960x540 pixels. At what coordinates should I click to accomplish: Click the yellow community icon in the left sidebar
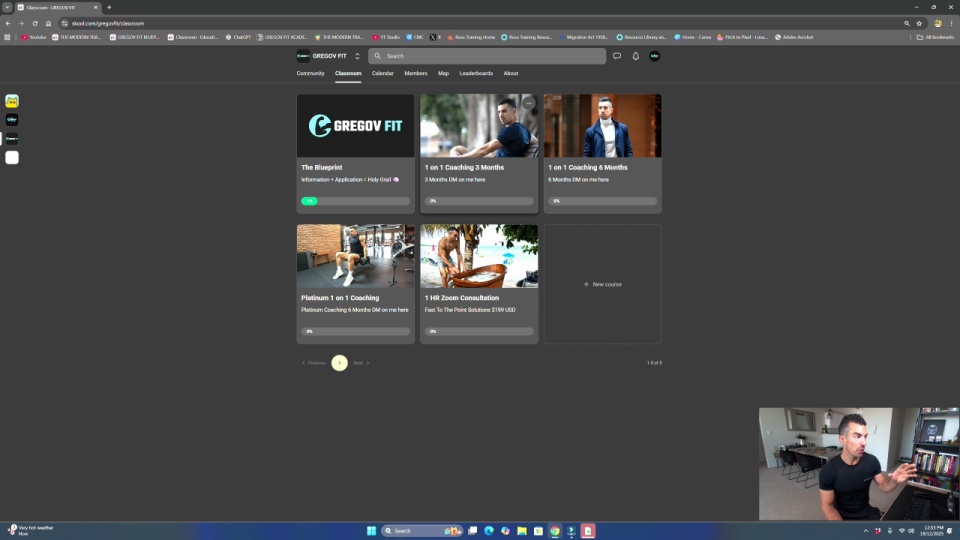[x=12, y=101]
